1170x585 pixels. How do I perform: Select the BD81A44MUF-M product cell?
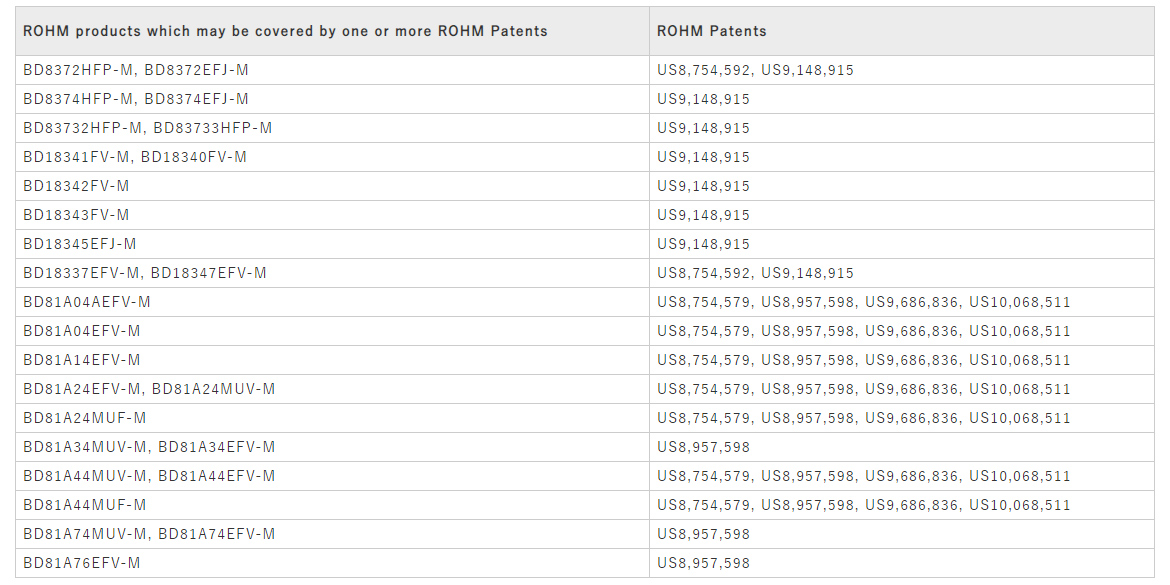coord(332,505)
